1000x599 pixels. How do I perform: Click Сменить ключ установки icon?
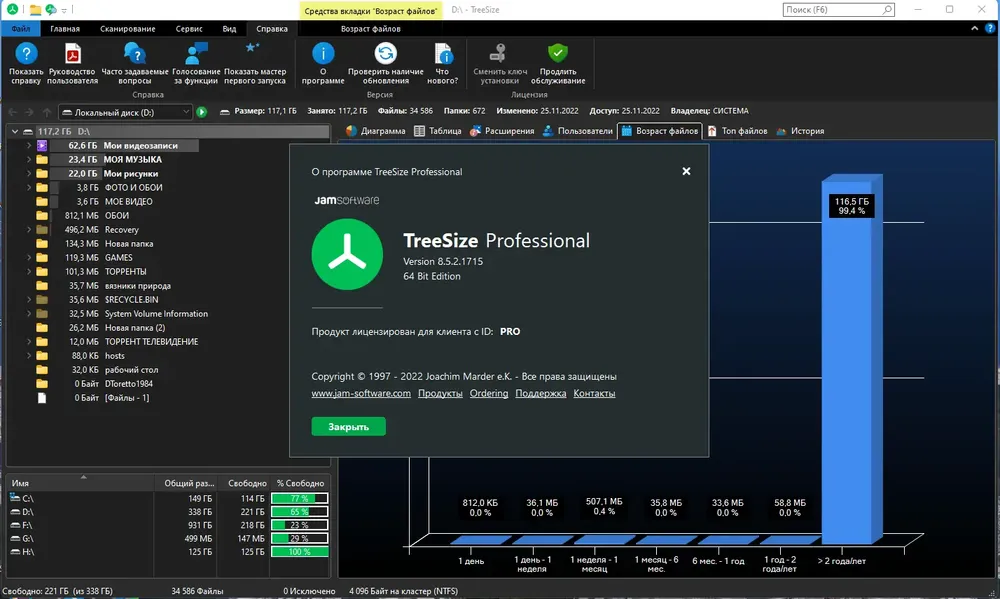[499, 54]
